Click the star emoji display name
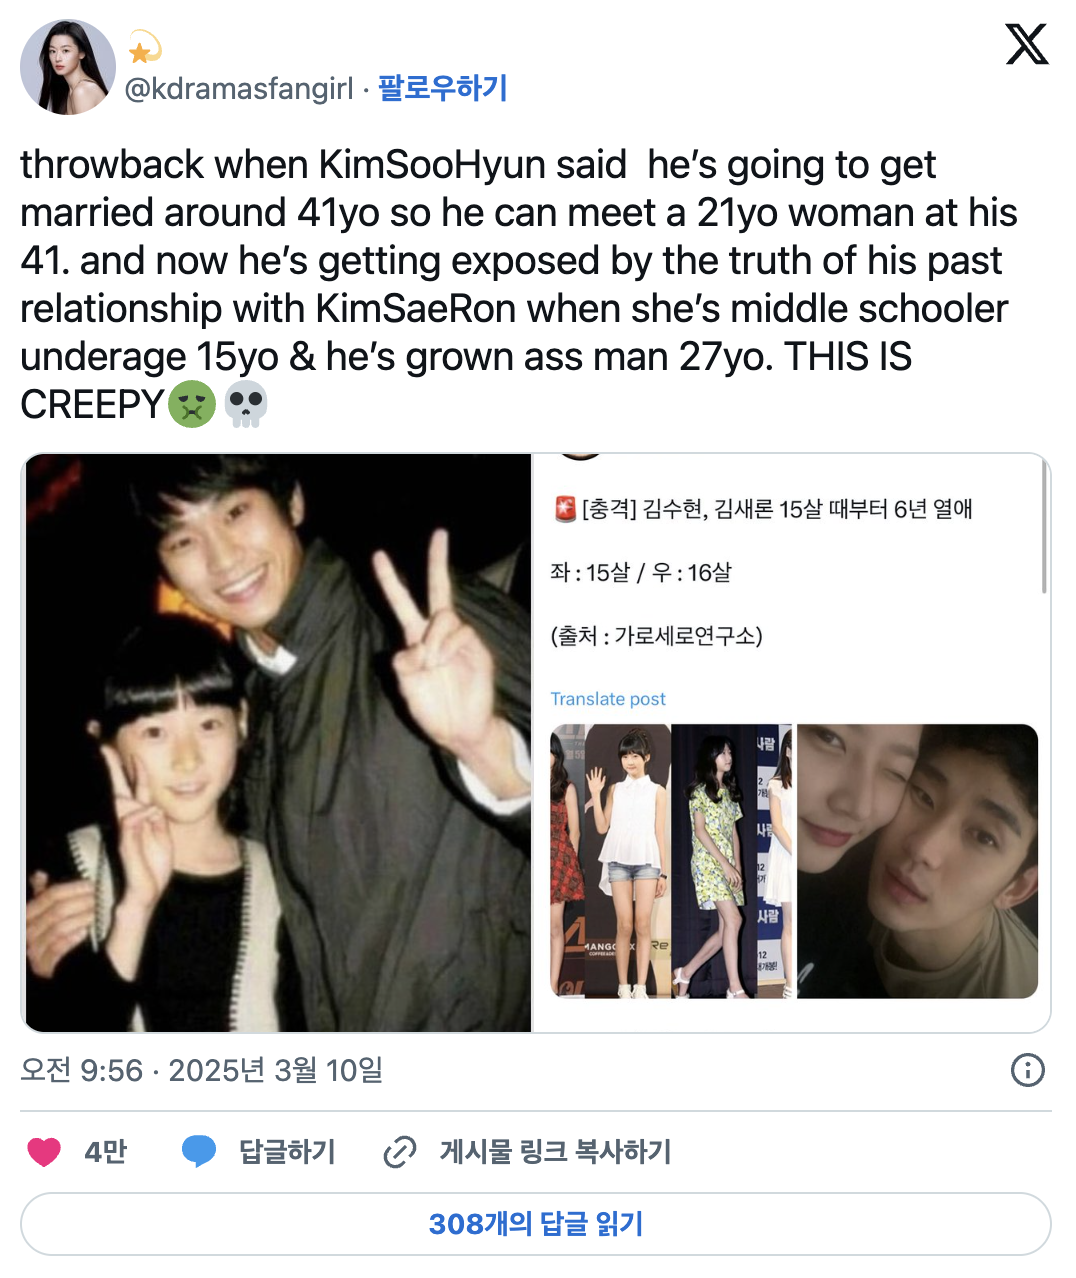 pyautogui.click(x=145, y=47)
